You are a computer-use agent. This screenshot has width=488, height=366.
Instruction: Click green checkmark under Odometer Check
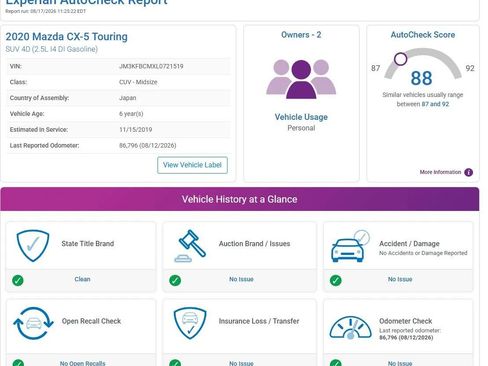(336, 363)
